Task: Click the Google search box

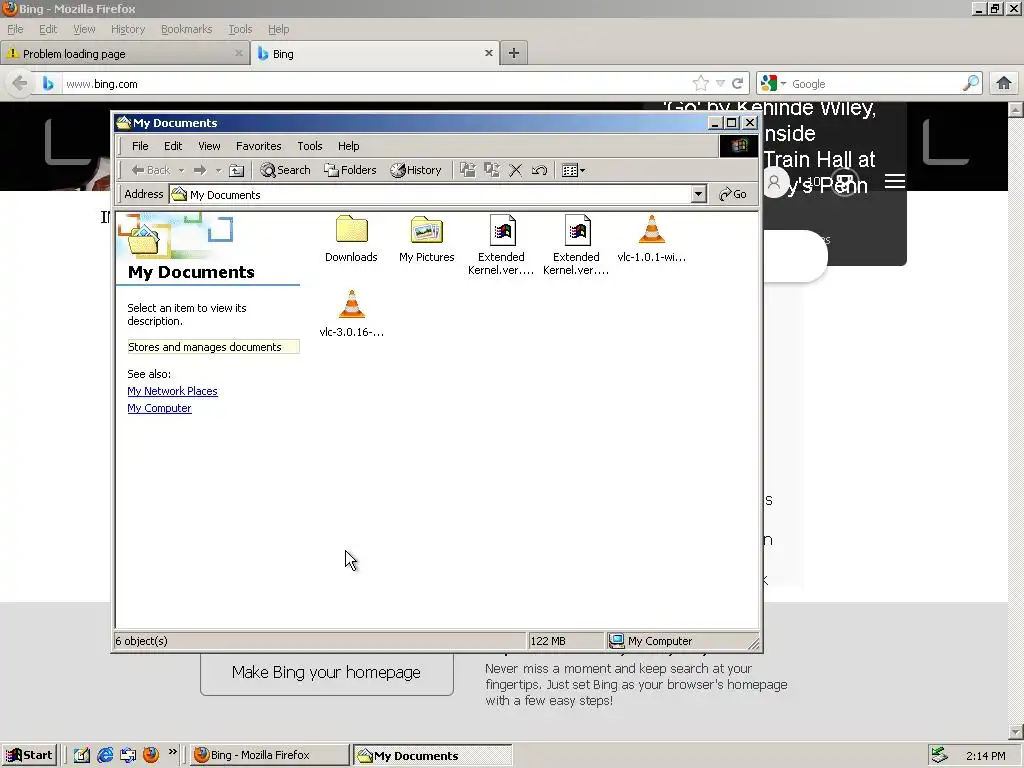Action: coord(874,84)
